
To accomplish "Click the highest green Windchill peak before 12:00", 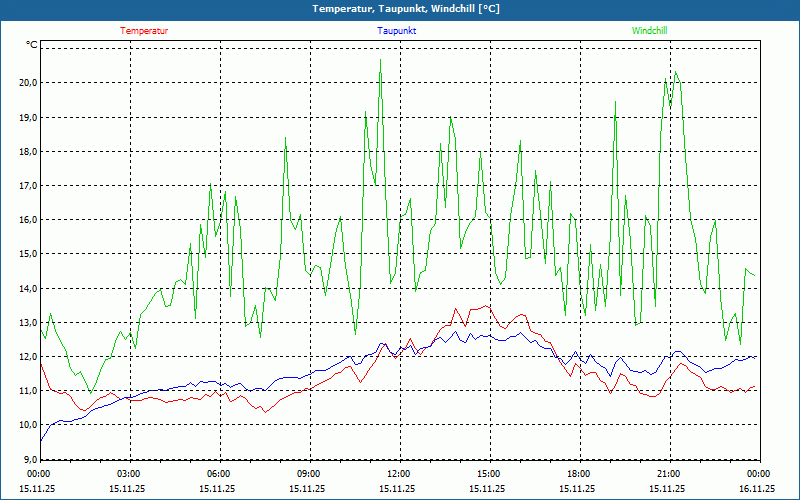I will [381, 60].
